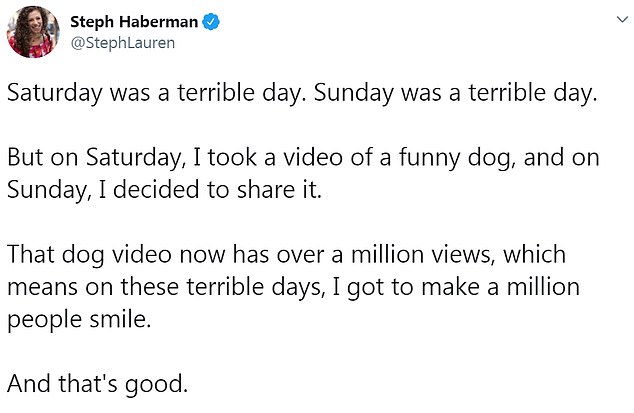Click the blue verified badge icon
Screen dimensions: 634x413
click(x=211, y=22)
